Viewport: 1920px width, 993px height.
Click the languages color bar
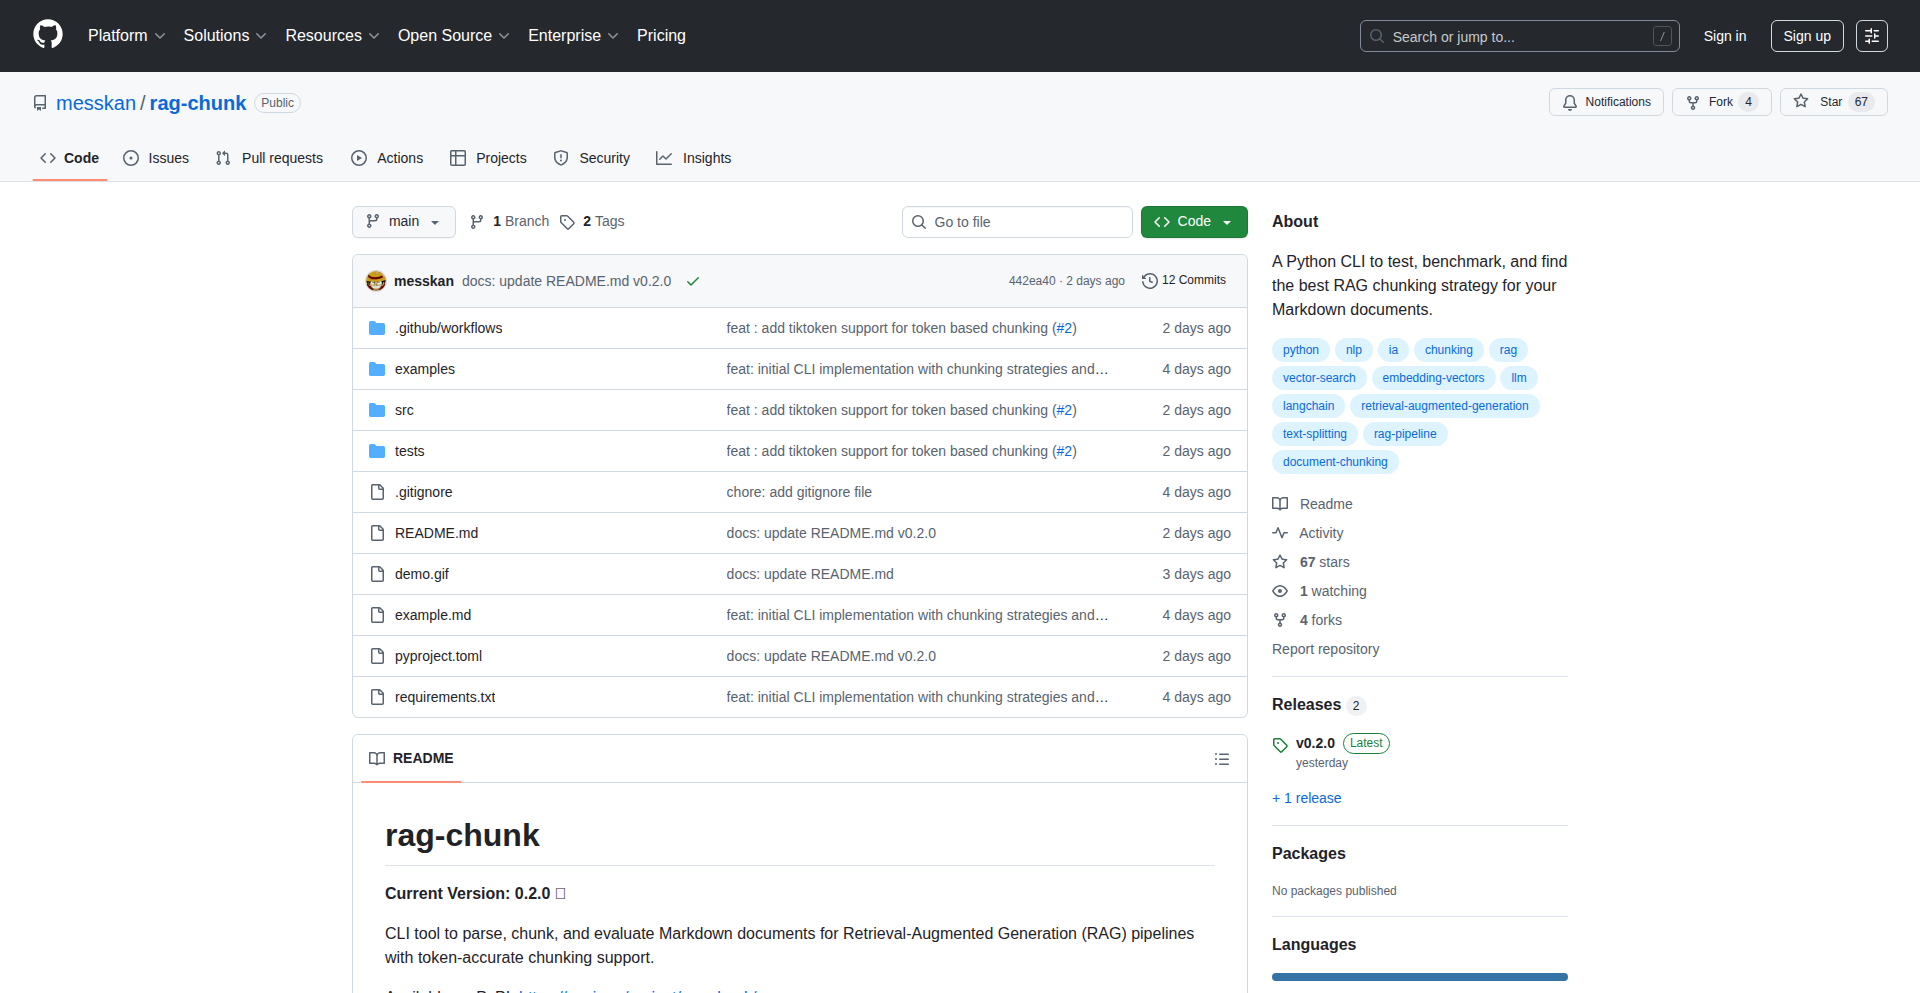1419,977
